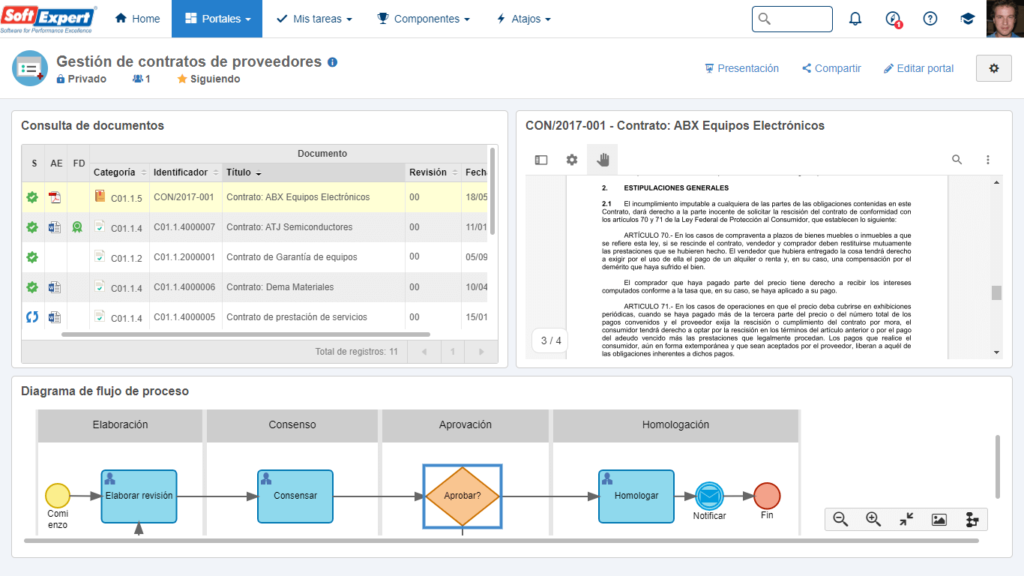Toggle the sidebar panel in document viewer
1024x576 pixels.
click(541, 160)
